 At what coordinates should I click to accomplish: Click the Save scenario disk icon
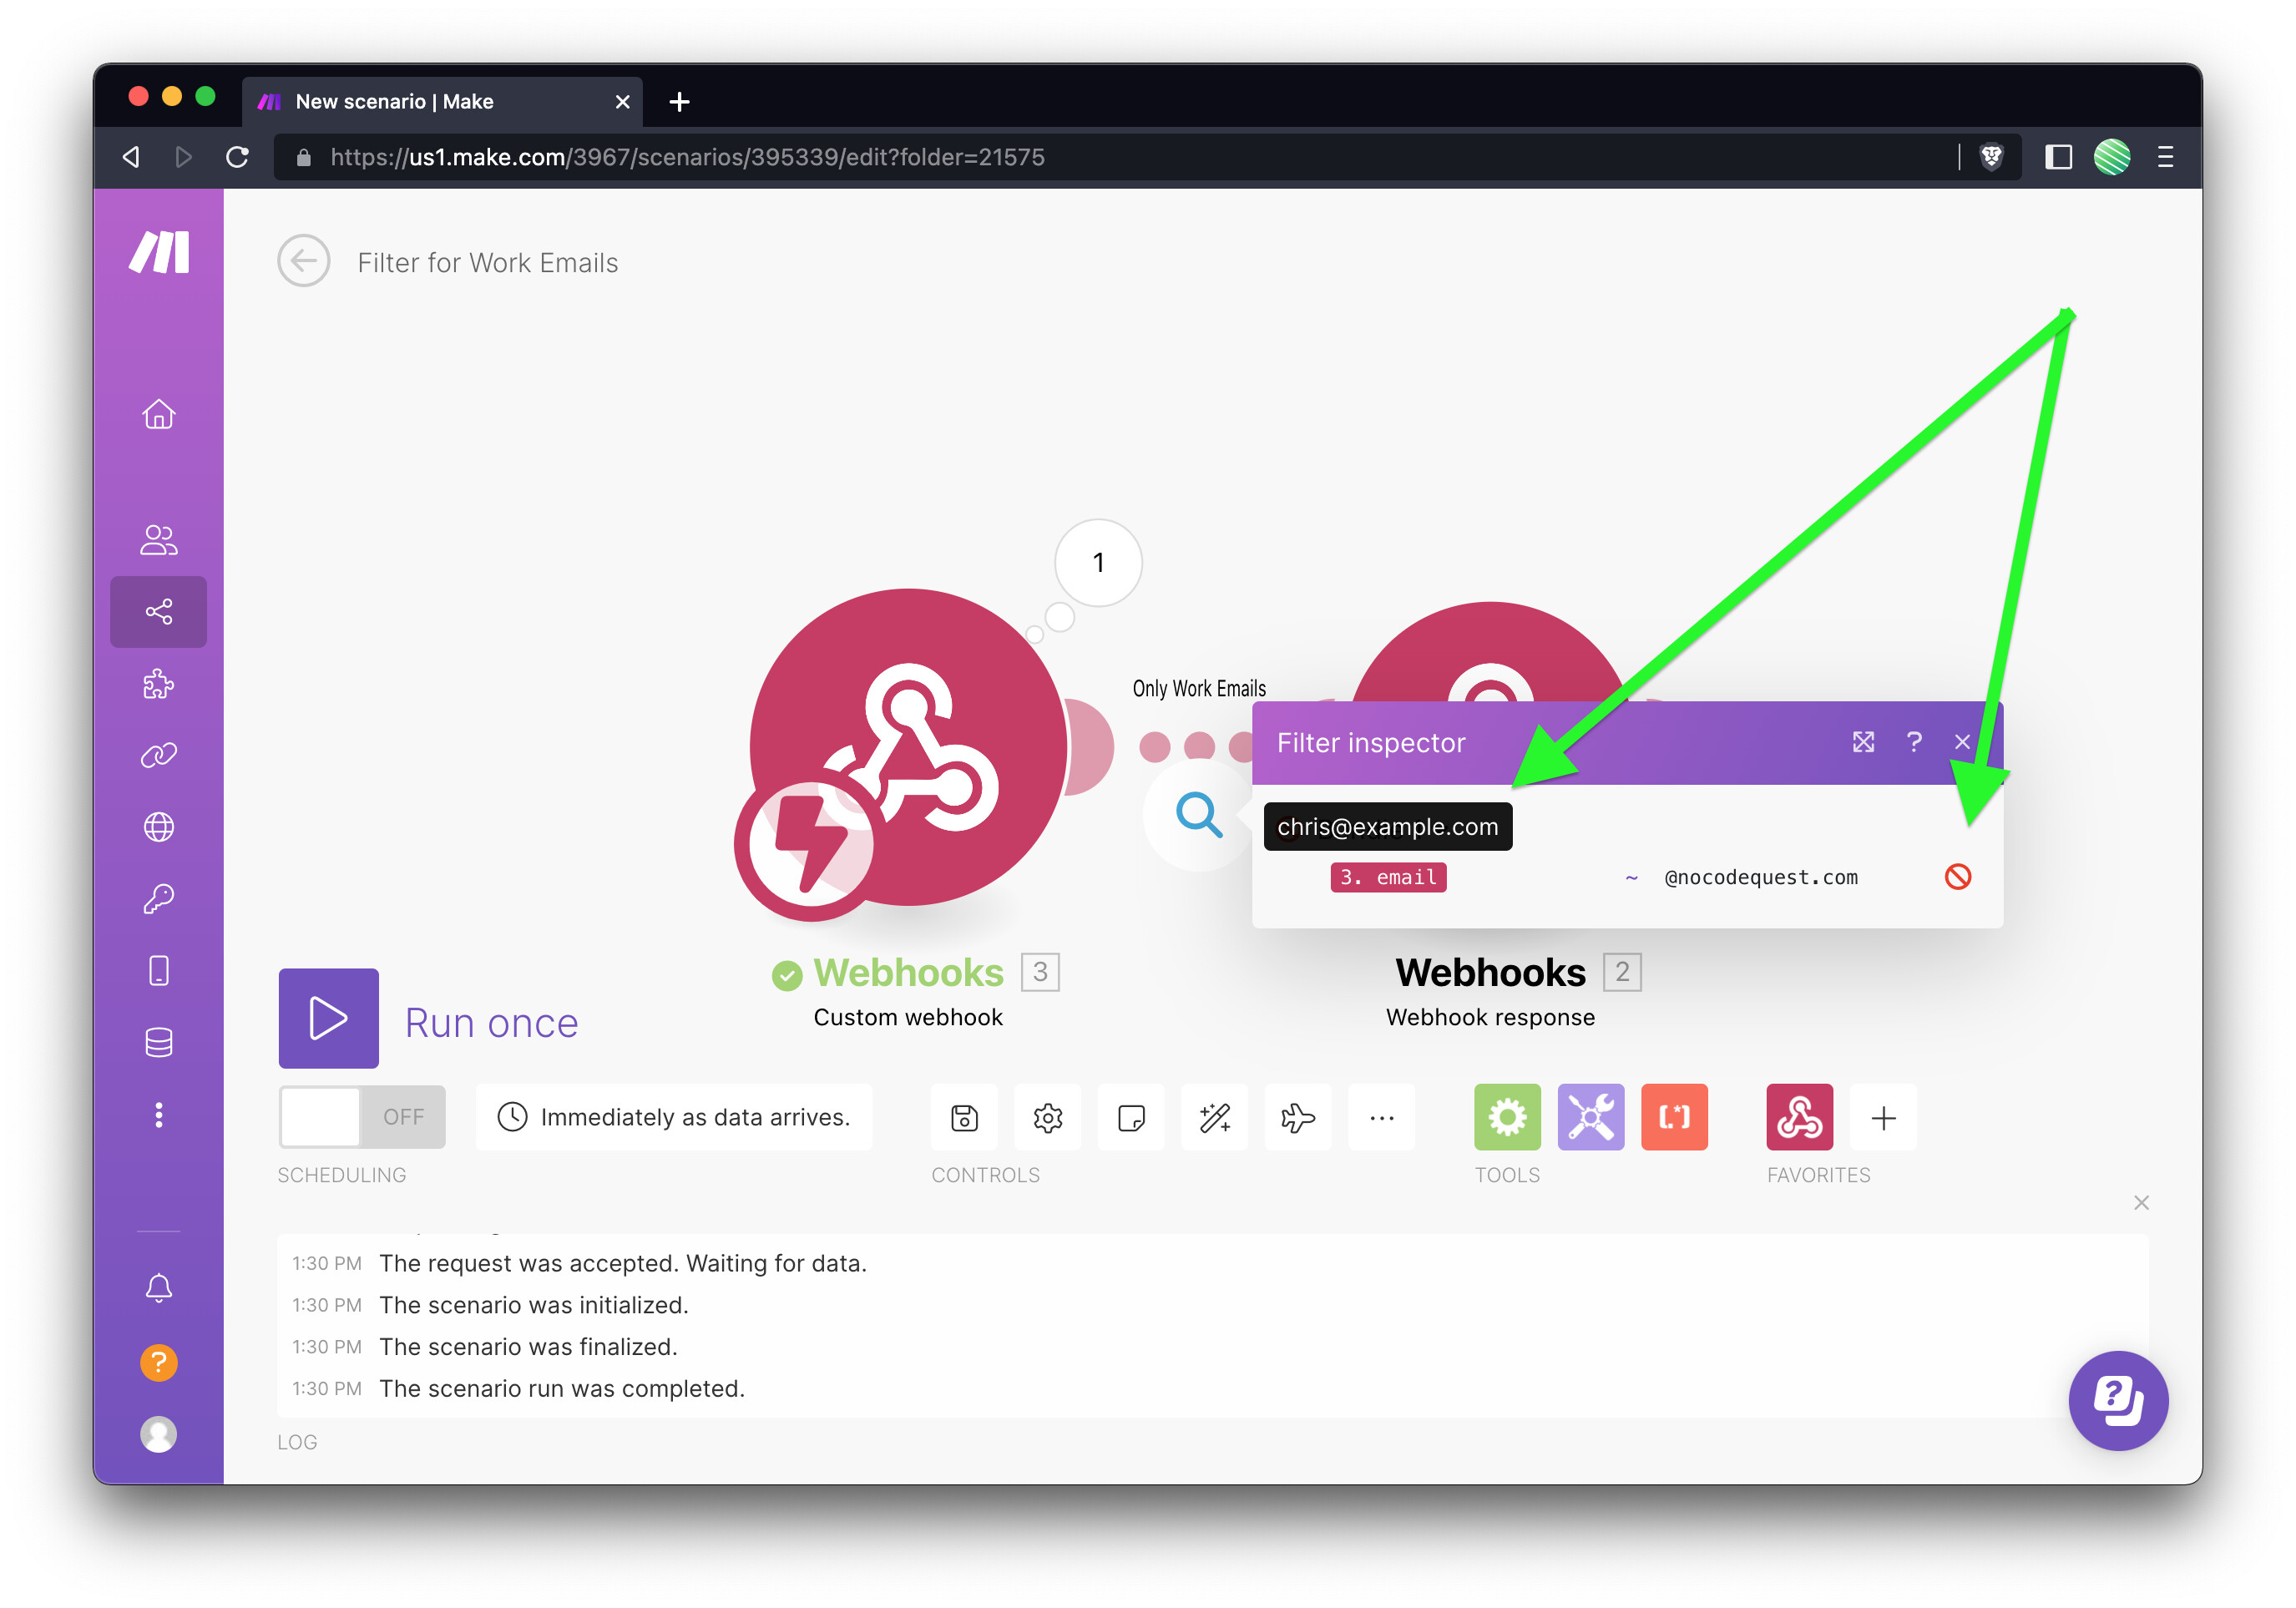[964, 1117]
